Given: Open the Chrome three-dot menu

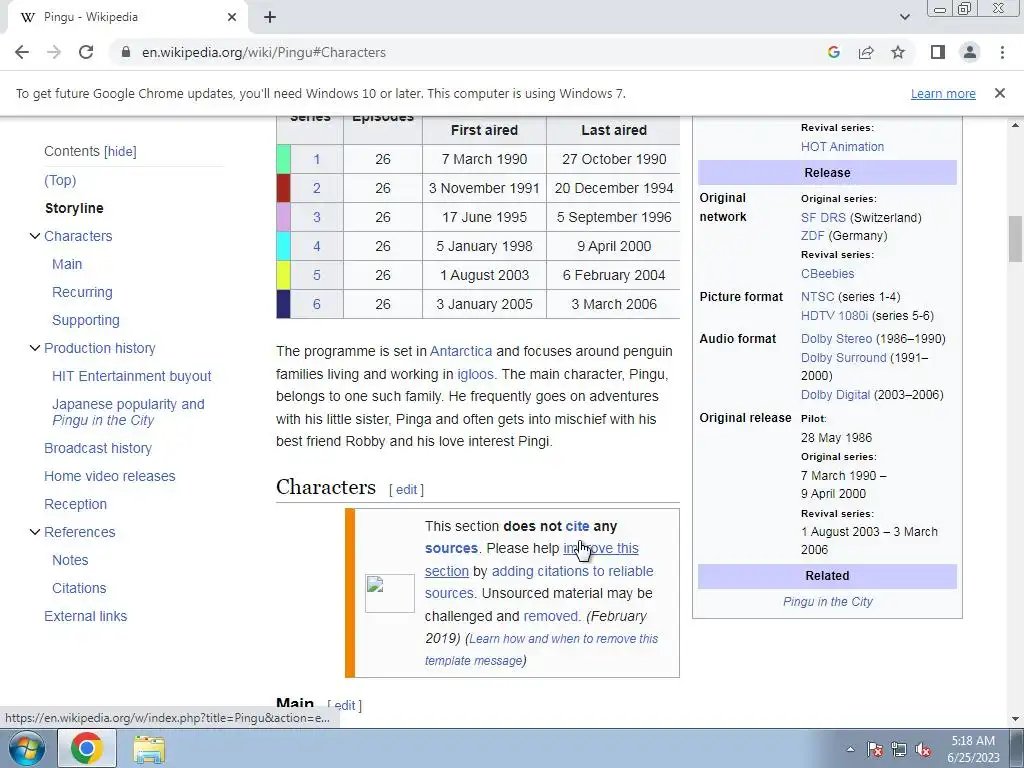Looking at the screenshot, I should coord(1002,52).
